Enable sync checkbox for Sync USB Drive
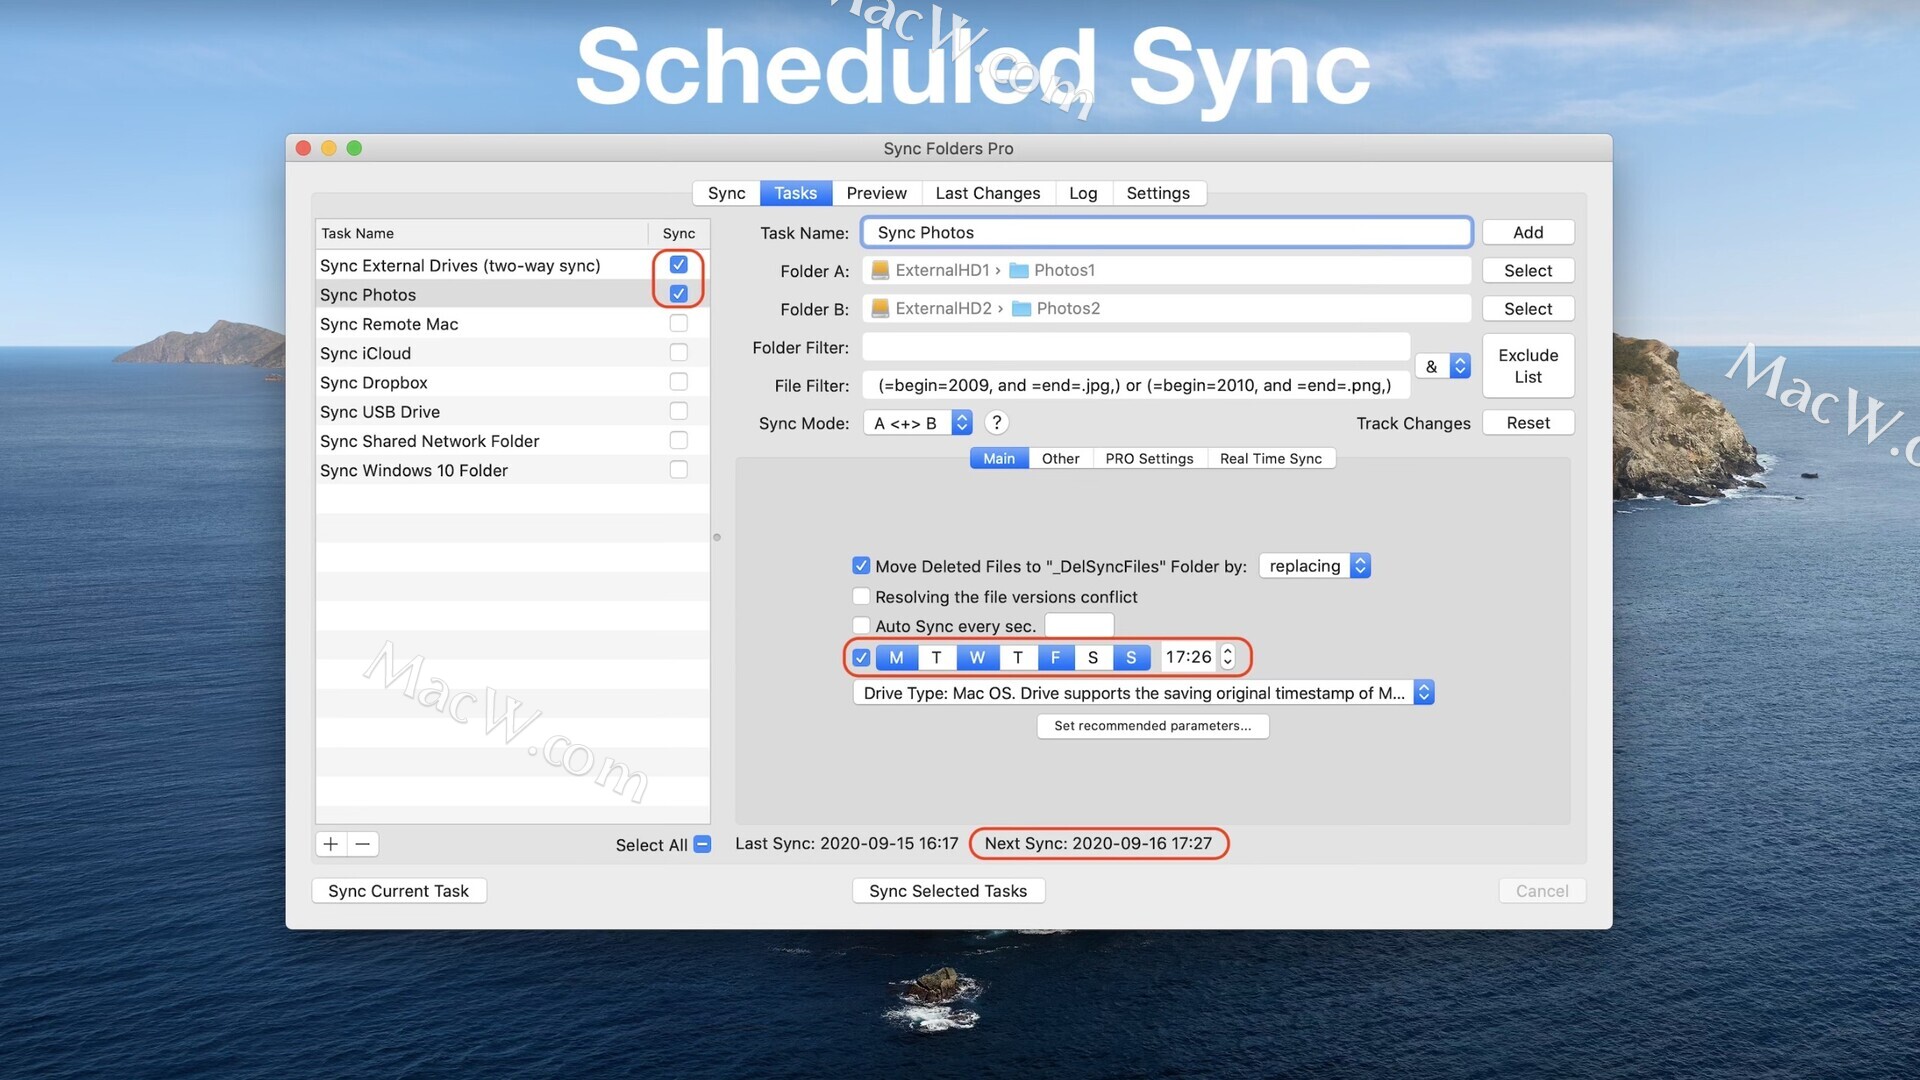 click(x=678, y=411)
